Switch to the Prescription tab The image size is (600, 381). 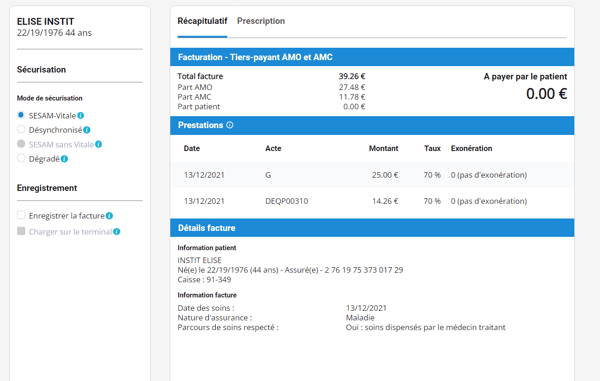click(261, 21)
